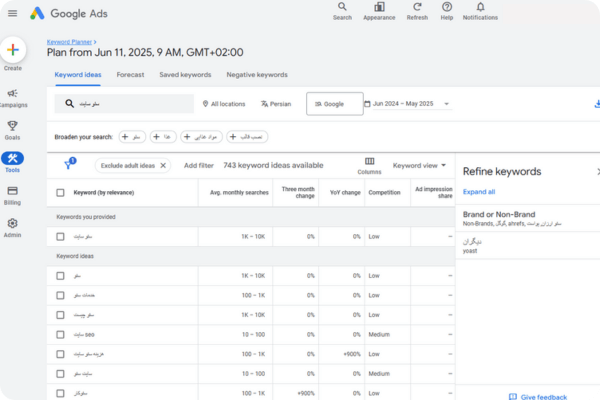600x400 pixels.
Task: Open Billing in the sidebar
Action: pos(13,196)
